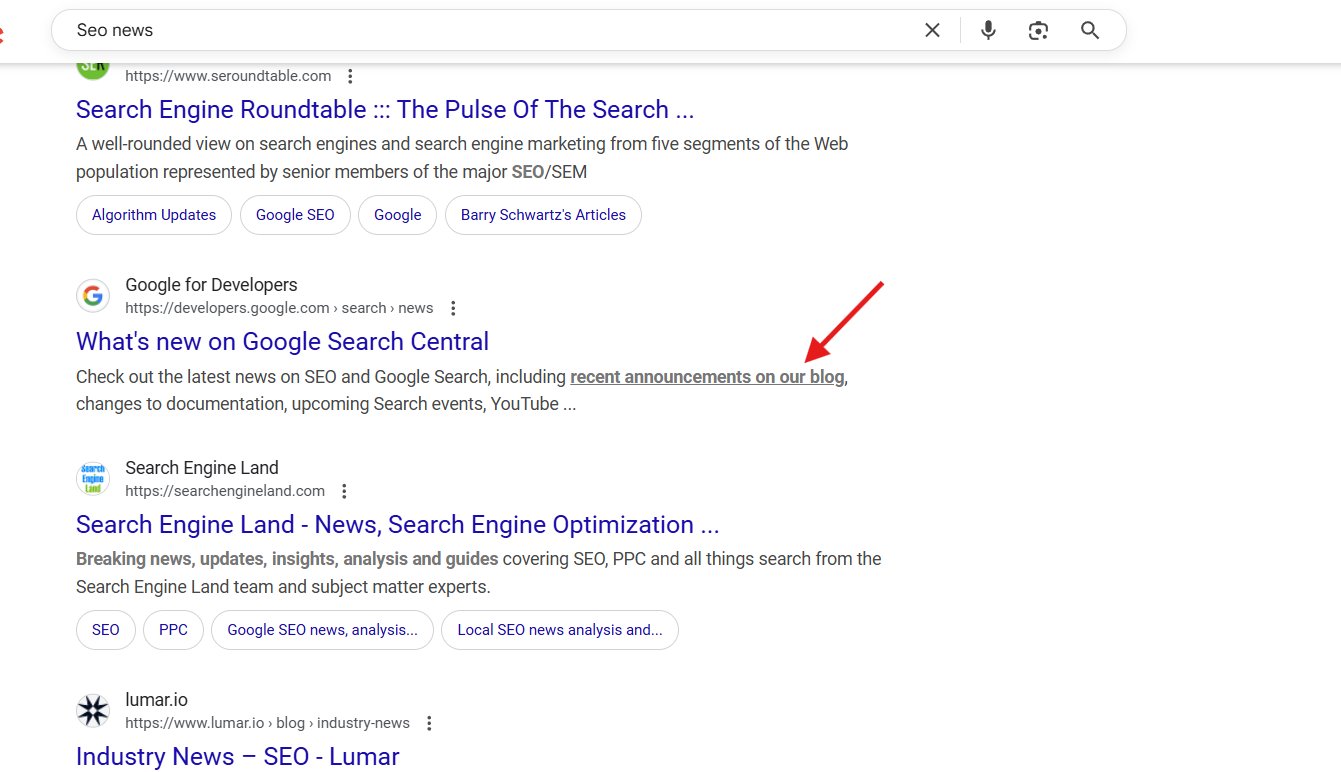Click the Search Engine Land favicon
Screen dimensions: 1341x772
pos(93,479)
